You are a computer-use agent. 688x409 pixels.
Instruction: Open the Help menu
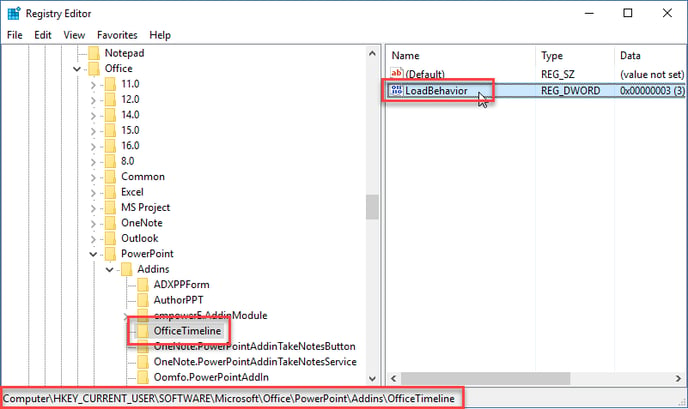click(x=160, y=35)
